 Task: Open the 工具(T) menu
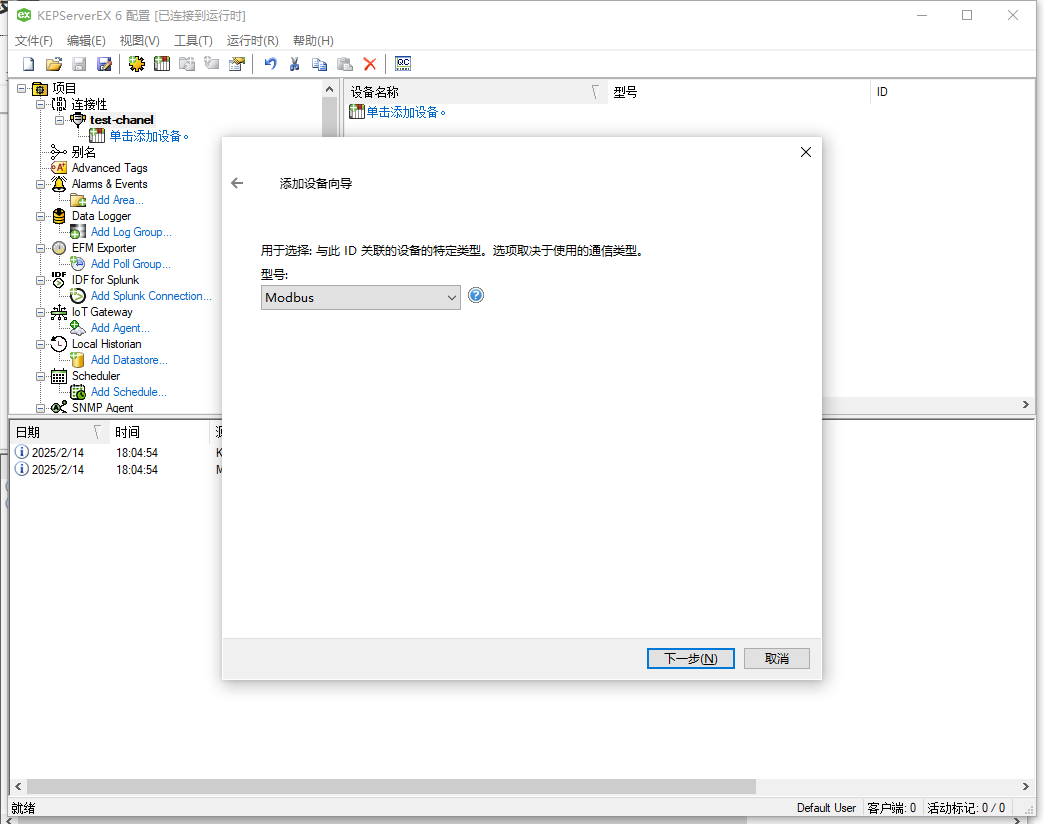click(193, 41)
